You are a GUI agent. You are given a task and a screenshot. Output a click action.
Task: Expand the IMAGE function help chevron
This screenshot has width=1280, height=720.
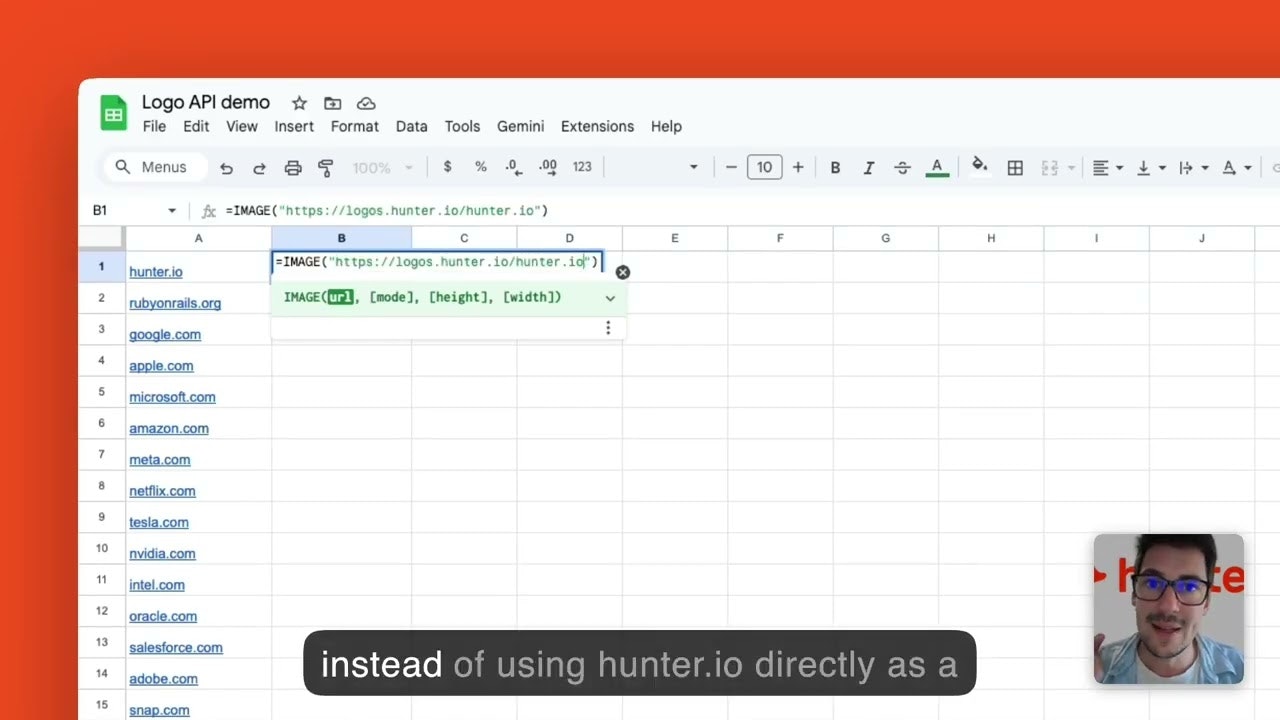[x=610, y=298]
